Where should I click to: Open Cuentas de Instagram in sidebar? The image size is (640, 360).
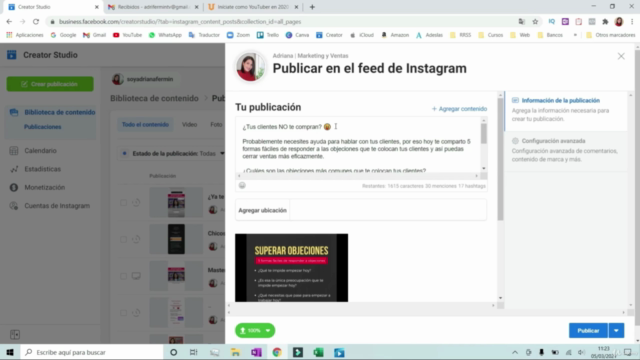point(57,206)
